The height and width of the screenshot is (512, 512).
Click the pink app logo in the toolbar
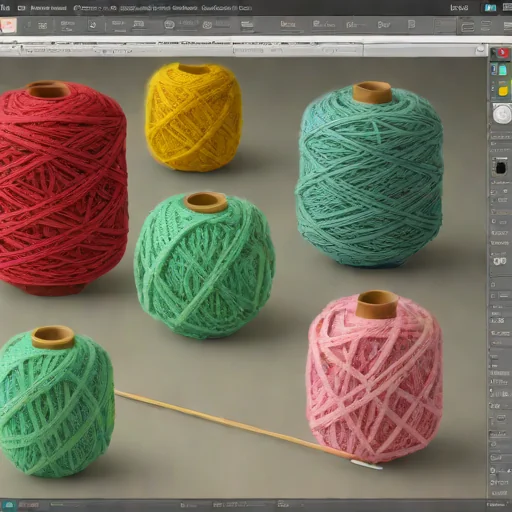pyautogui.click(x=8, y=25)
